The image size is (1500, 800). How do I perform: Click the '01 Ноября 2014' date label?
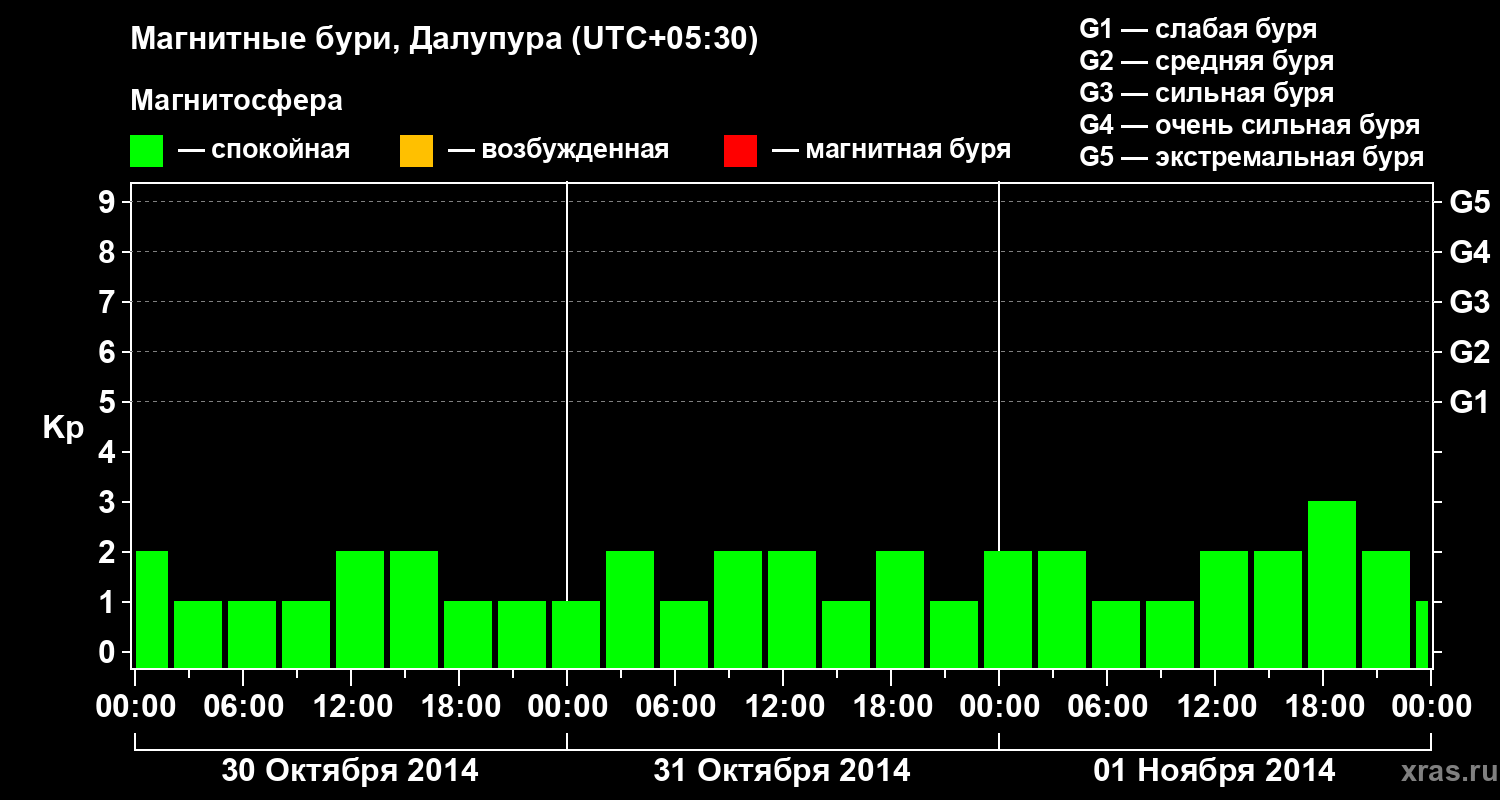(1214, 770)
